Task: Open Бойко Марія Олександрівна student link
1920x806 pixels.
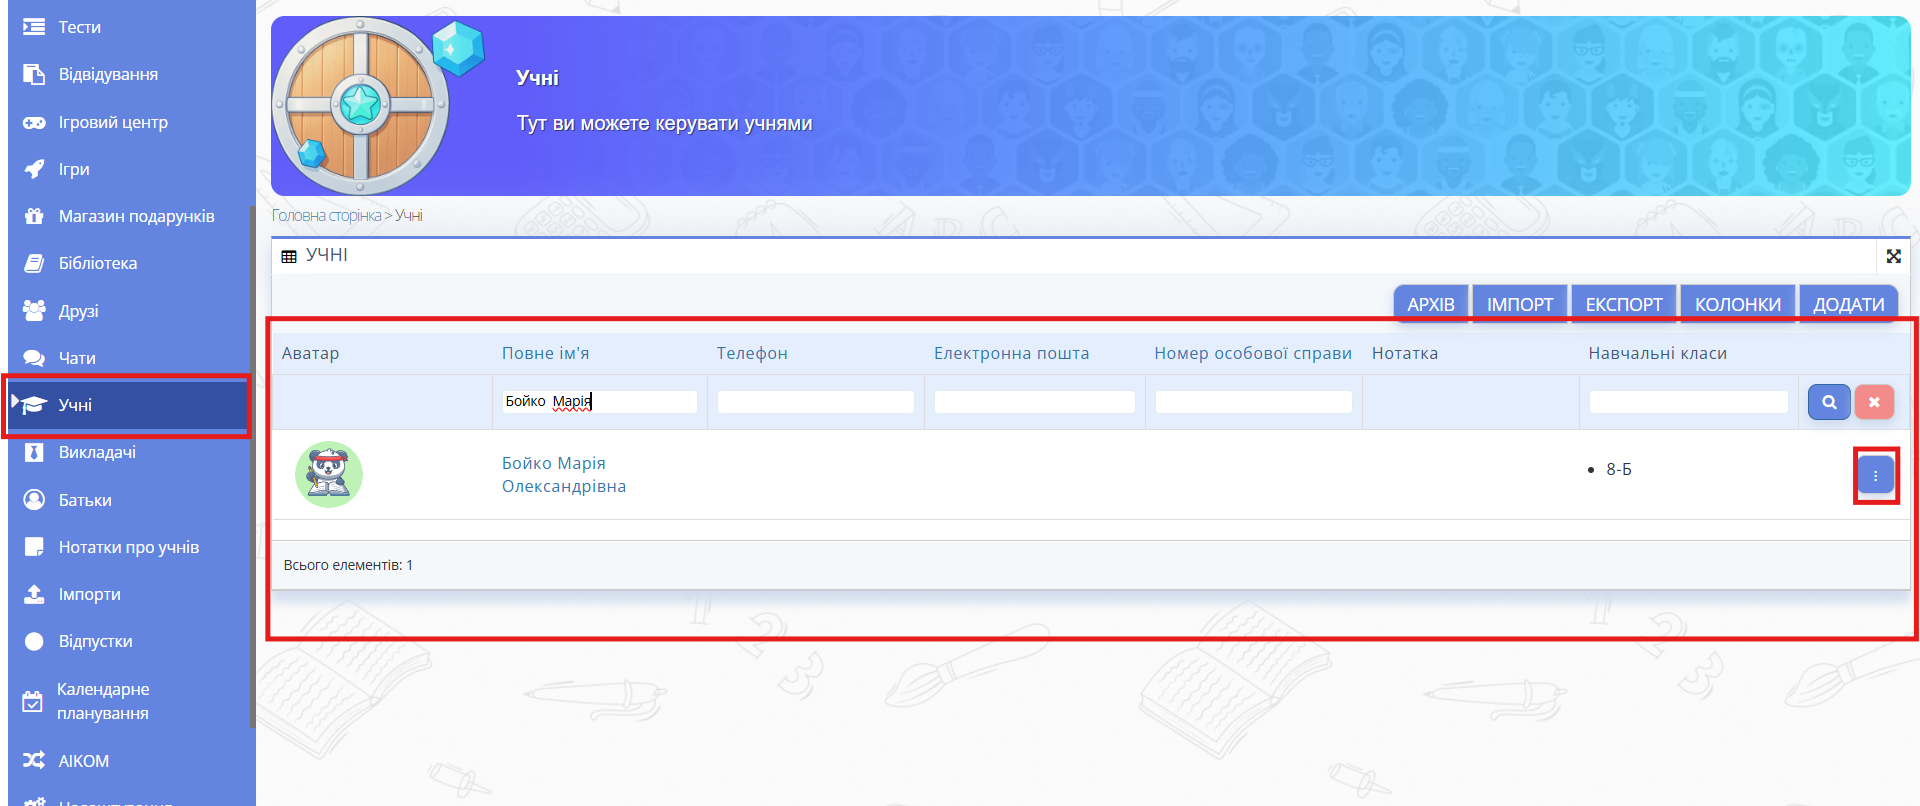Action: point(563,475)
